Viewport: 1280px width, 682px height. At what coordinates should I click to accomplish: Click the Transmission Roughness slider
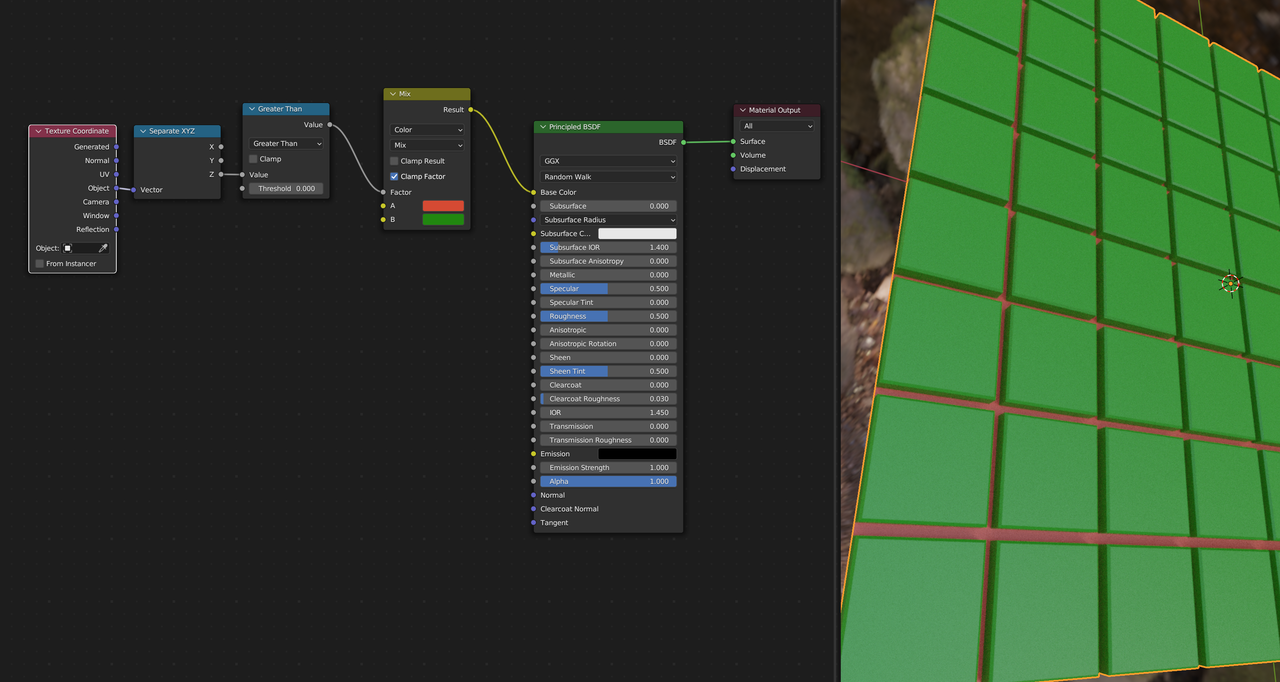point(608,440)
